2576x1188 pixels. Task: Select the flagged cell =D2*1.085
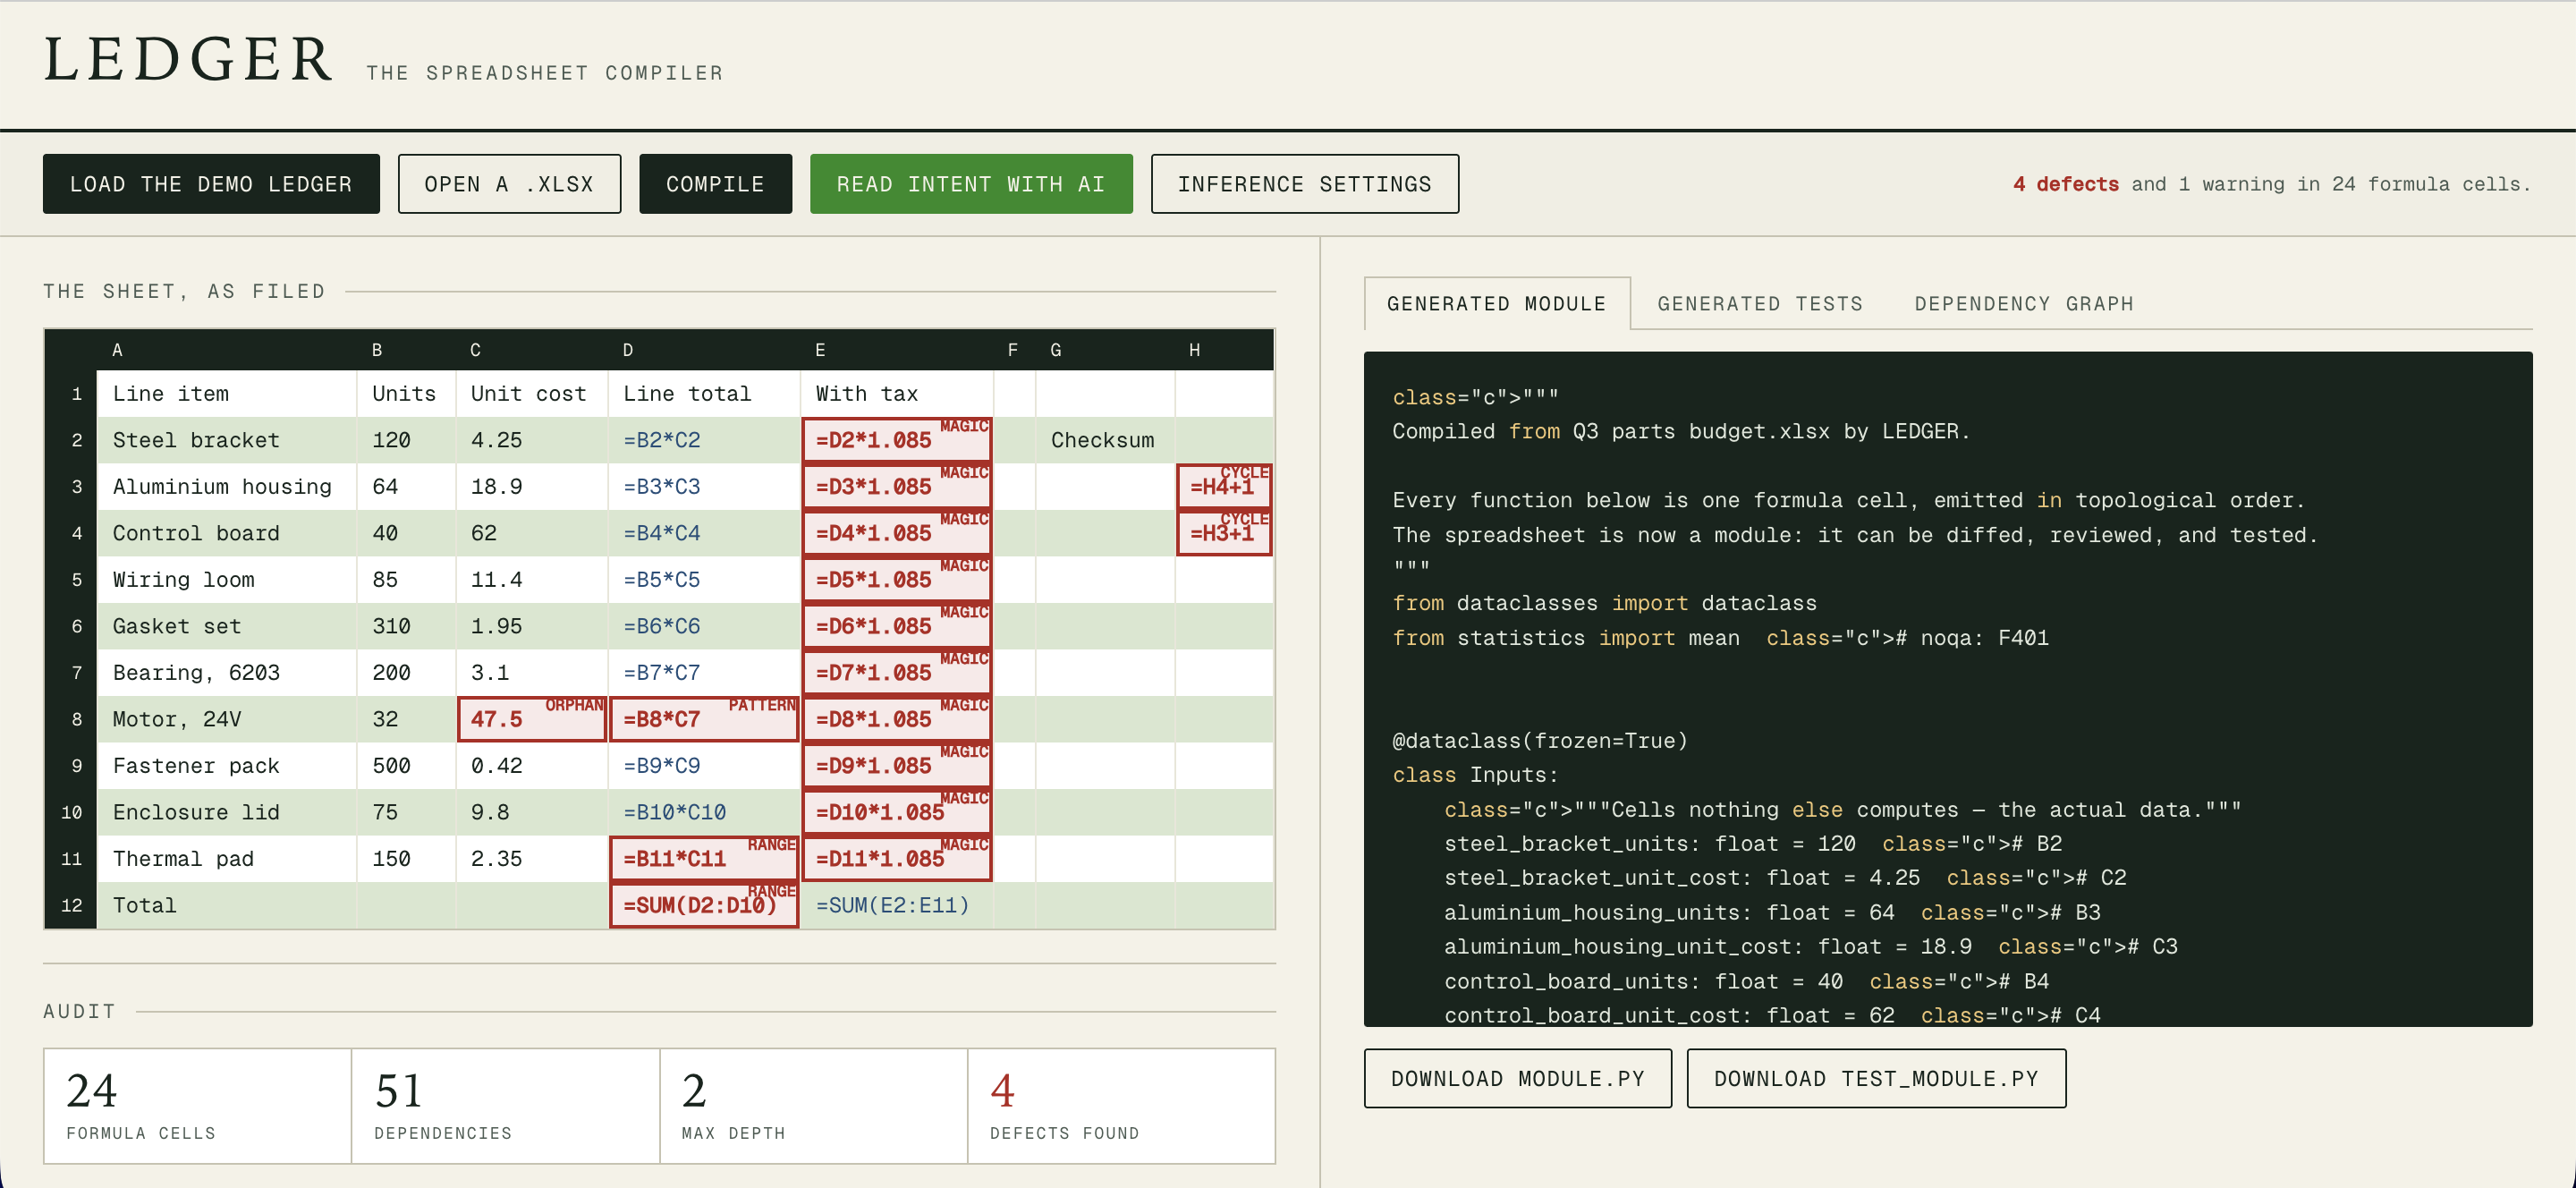point(897,440)
